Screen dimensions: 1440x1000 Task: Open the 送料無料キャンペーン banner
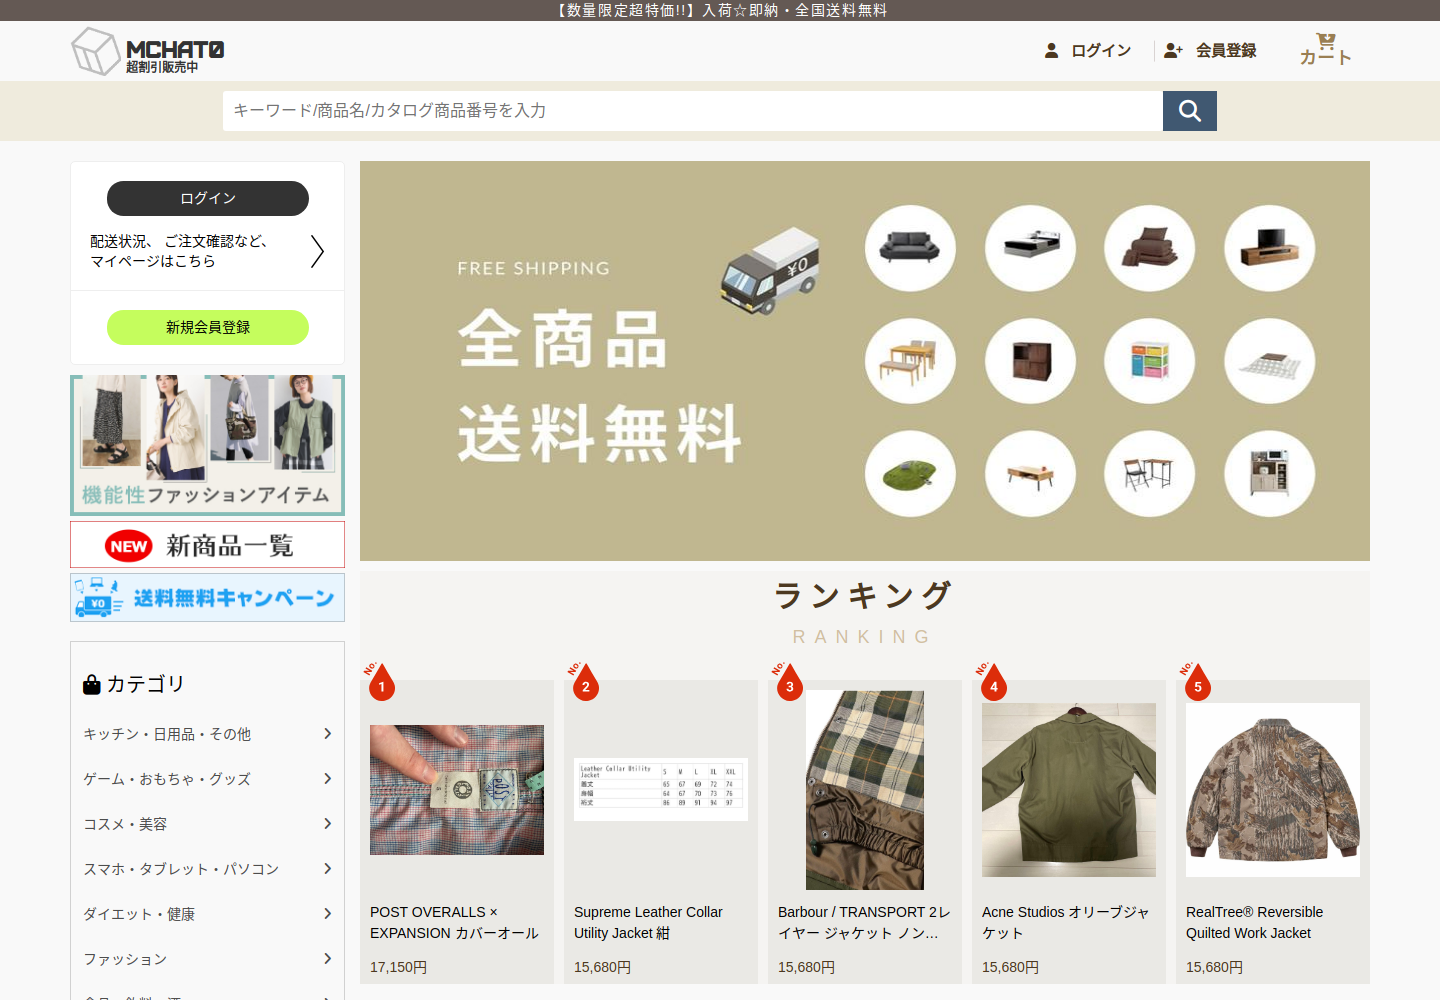[208, 598]
